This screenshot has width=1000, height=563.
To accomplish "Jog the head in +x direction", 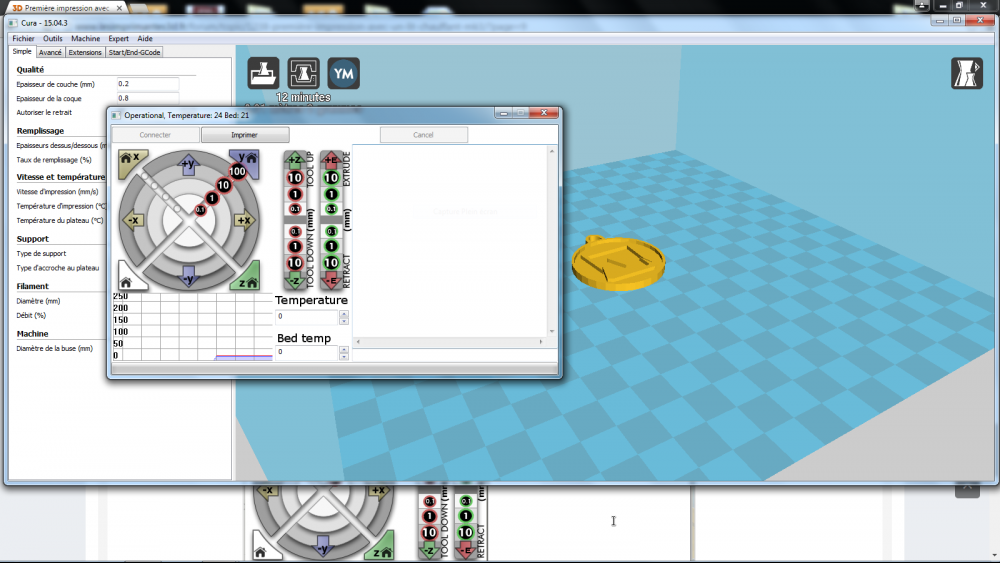I will 244,221.
